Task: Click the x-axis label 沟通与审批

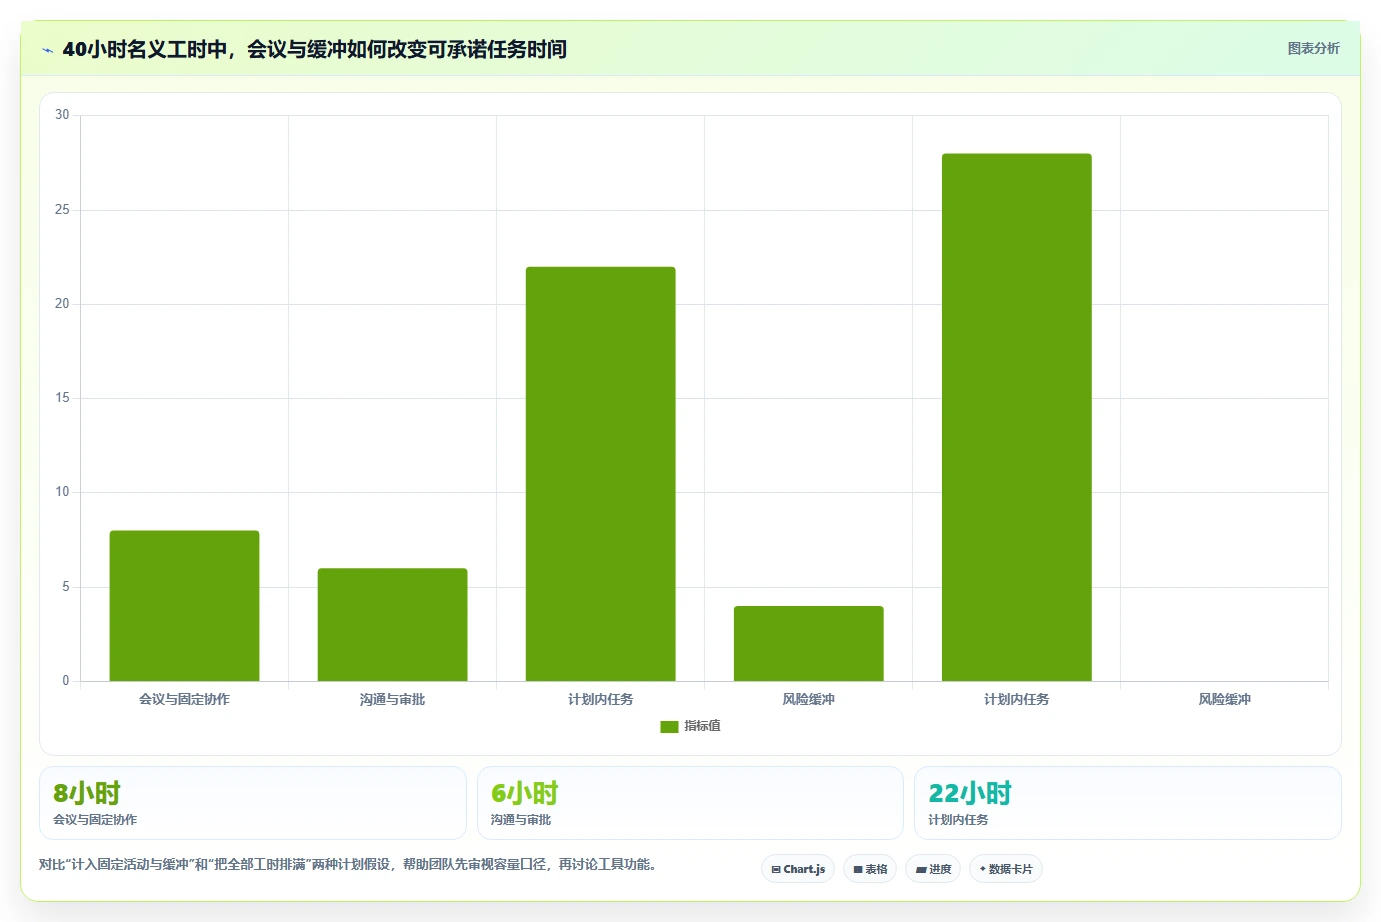Action: click(392, 699)
